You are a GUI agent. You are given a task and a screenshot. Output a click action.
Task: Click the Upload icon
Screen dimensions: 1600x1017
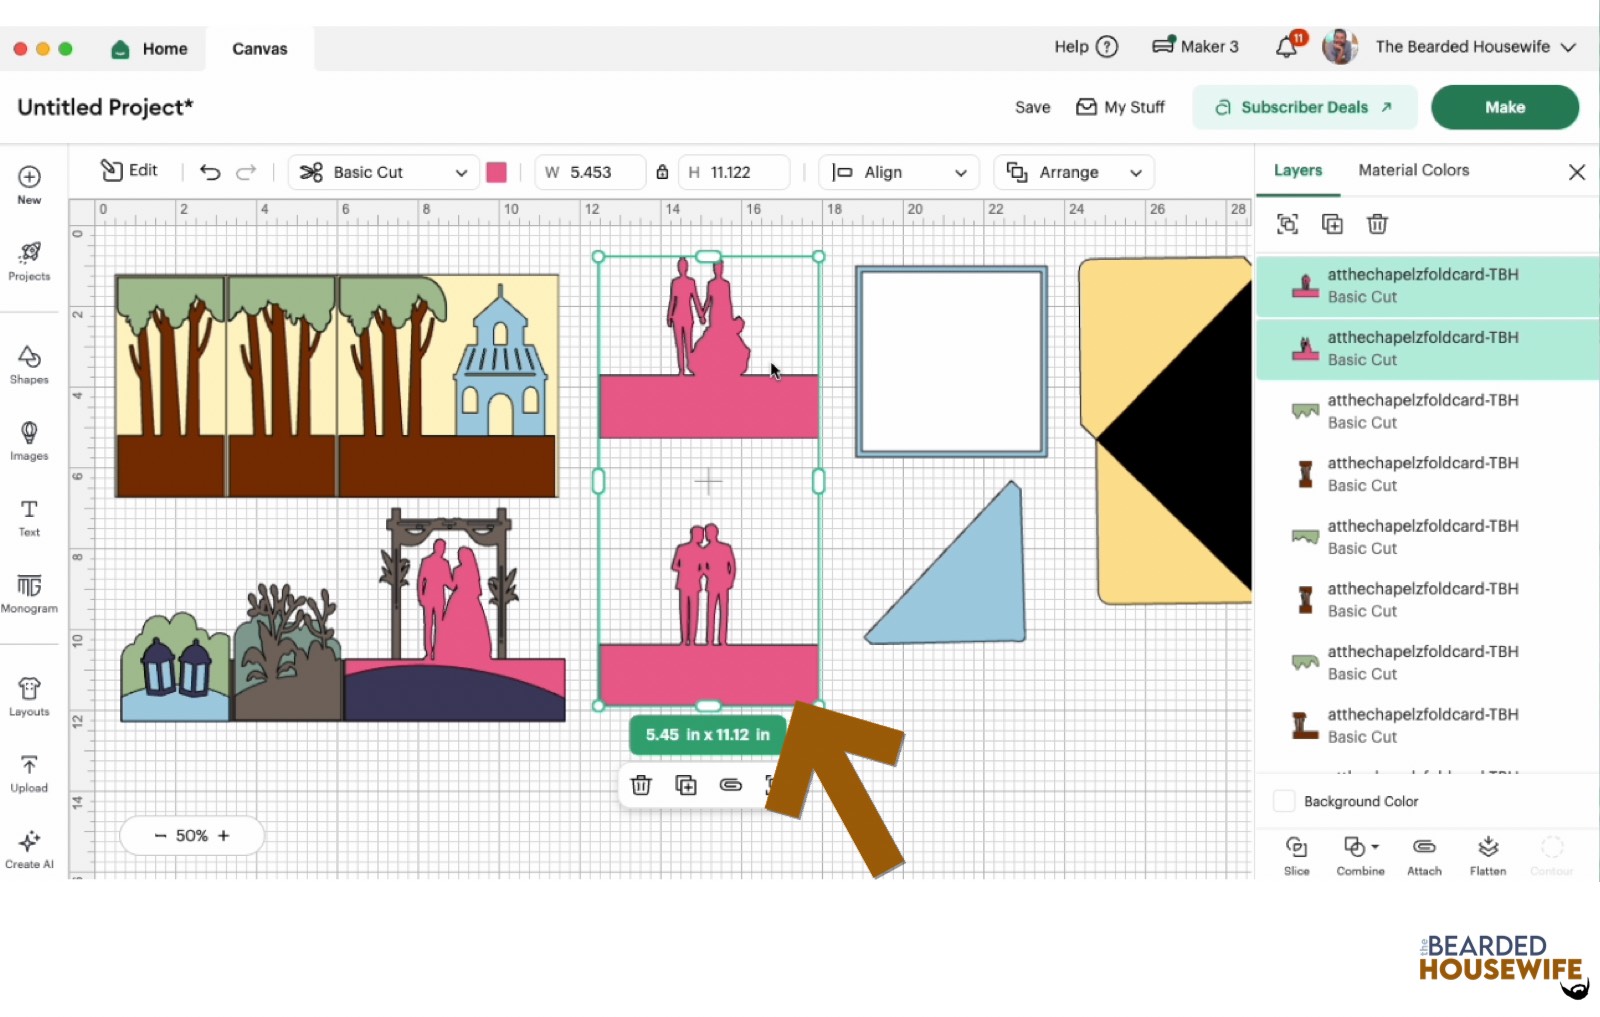click(29, 773)
